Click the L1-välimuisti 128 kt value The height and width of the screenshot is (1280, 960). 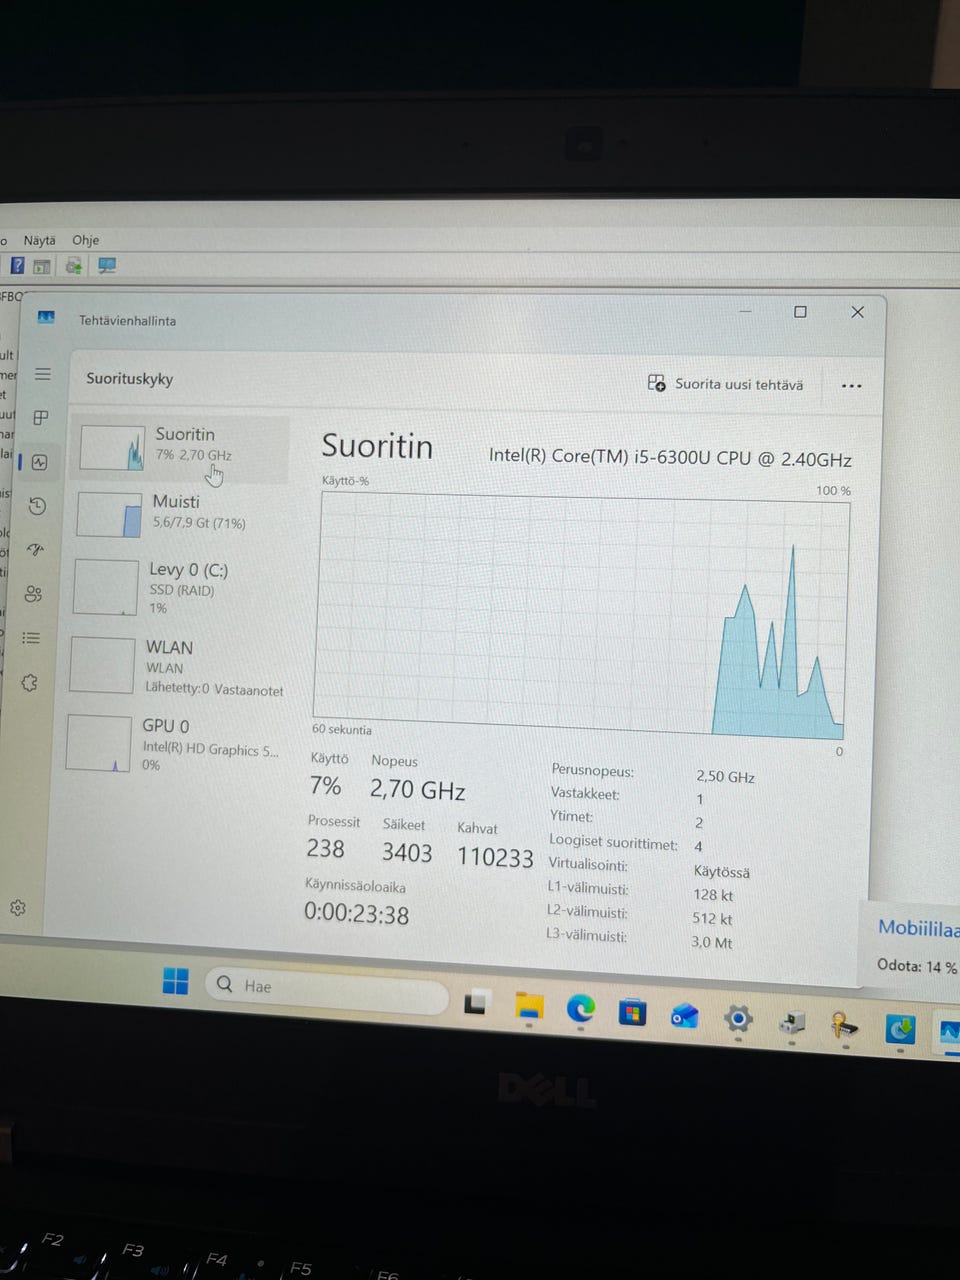(713, 895)
